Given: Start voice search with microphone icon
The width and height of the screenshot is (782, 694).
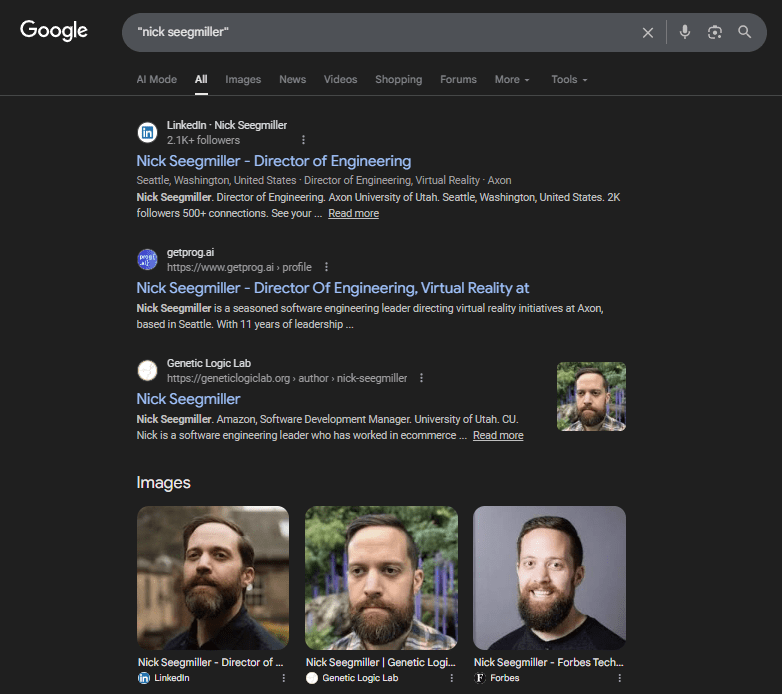Looking at the screenshot, I should pyautogui.click(x=685, y=32).
